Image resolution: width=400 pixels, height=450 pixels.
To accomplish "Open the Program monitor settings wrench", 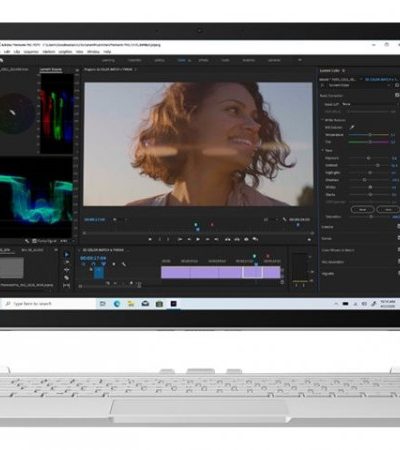I will click(x=284, y=219).
